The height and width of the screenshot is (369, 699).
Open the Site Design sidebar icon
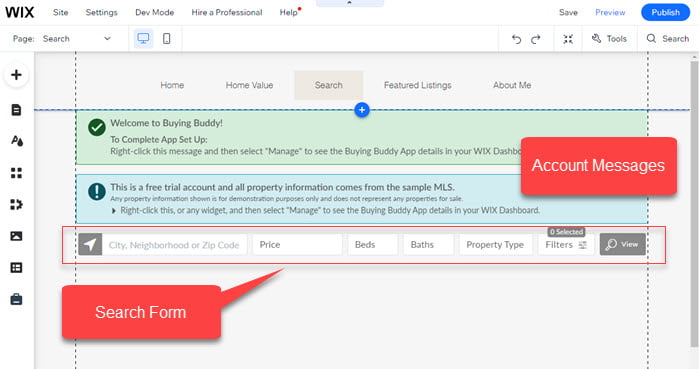pyautogui.click(x=16, y=141)
